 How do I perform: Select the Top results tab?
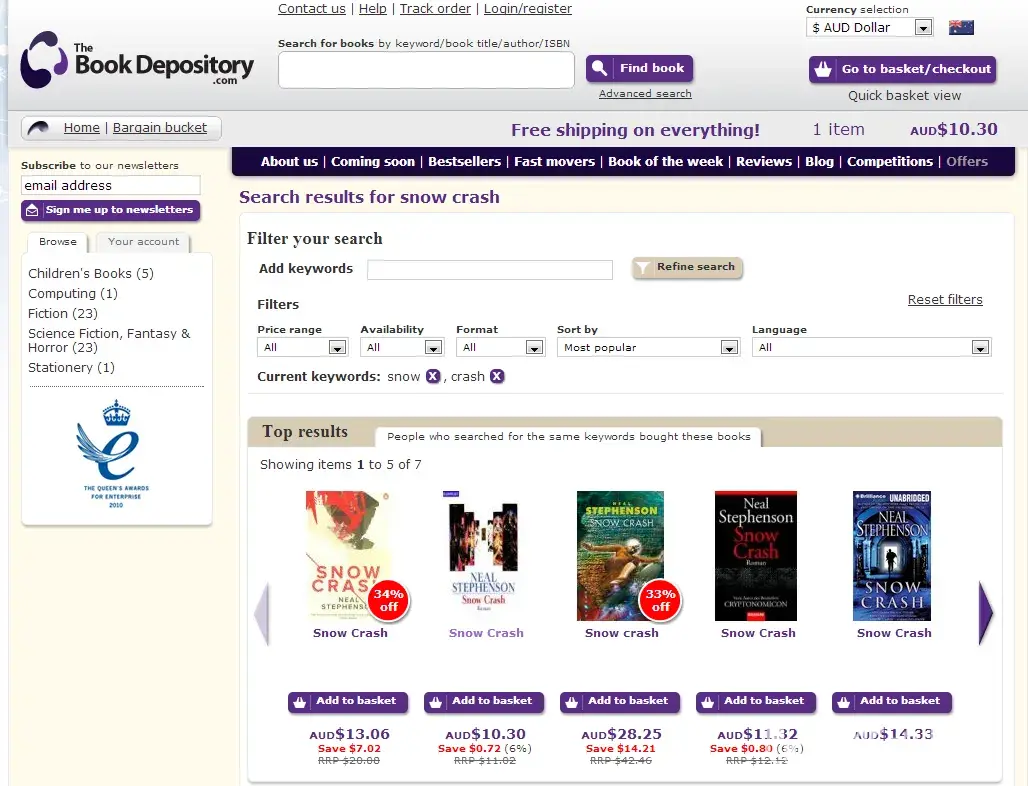tap(305, 431)
